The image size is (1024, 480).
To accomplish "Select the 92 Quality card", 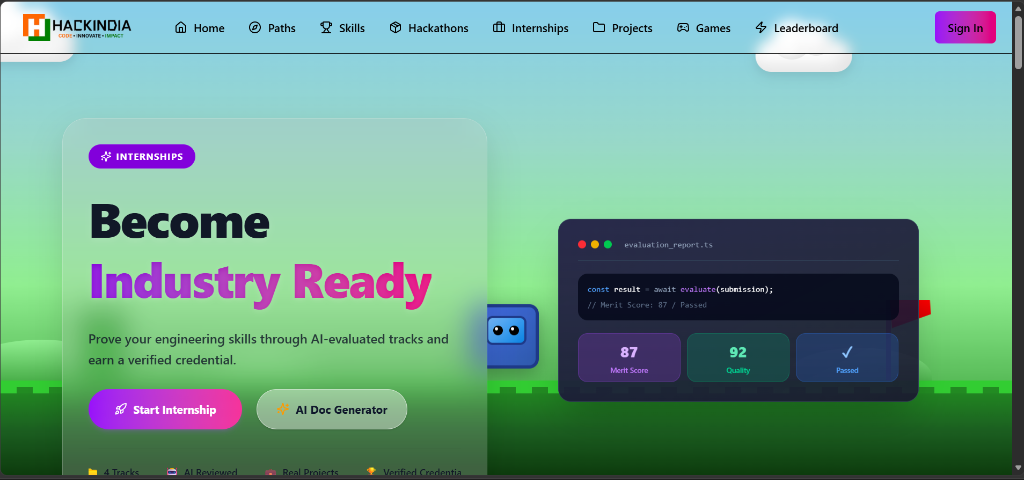I will (x=738, y=357).
